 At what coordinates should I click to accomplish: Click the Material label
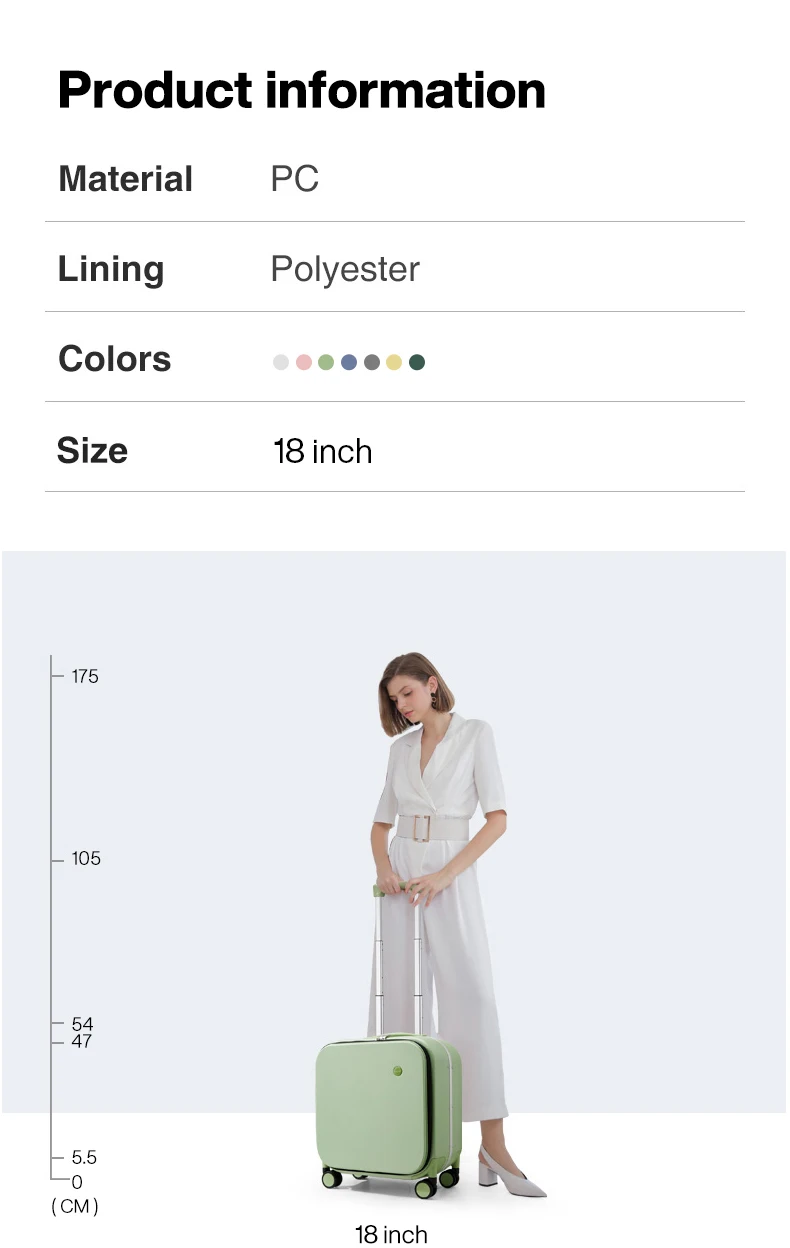[x=126, y=179]
